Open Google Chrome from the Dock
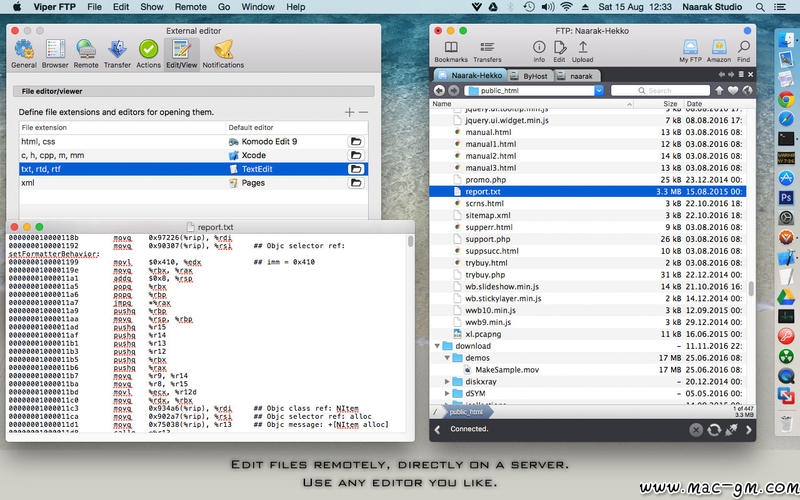The height and width of the screenshot is (500, 800). tap(786, 99)
